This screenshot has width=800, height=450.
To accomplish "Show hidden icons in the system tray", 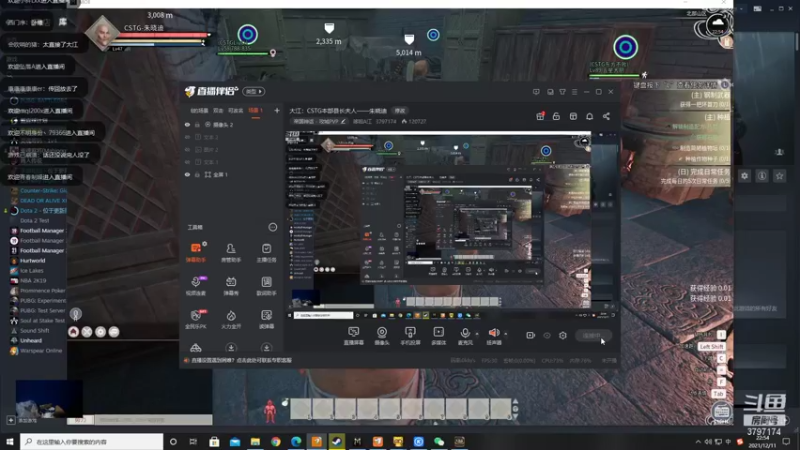I will click(x=698, y=441).
